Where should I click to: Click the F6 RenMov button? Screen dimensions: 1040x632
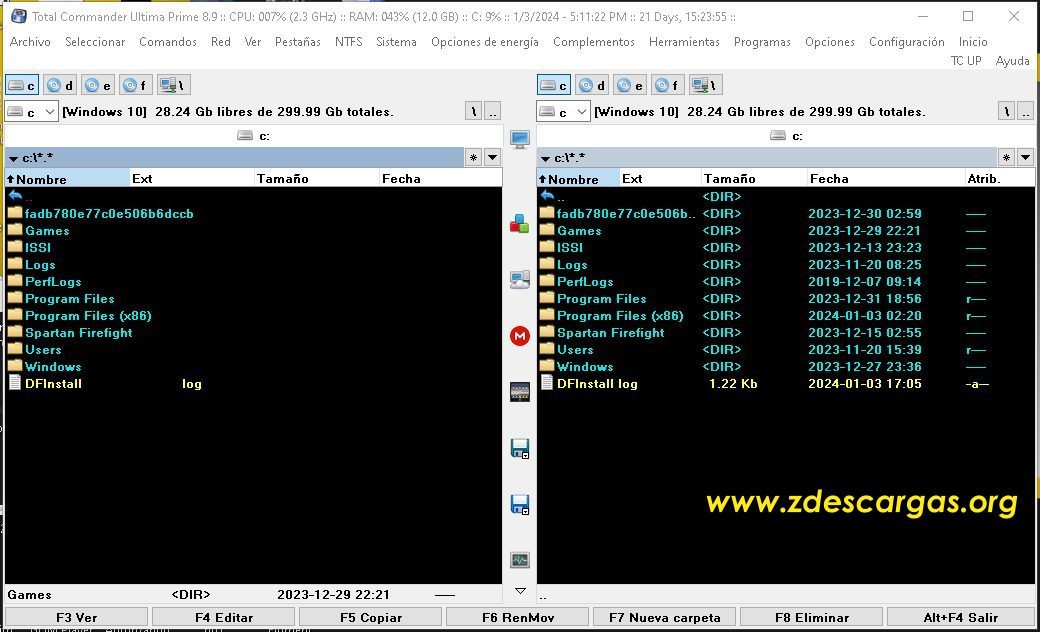coord(518,617)
